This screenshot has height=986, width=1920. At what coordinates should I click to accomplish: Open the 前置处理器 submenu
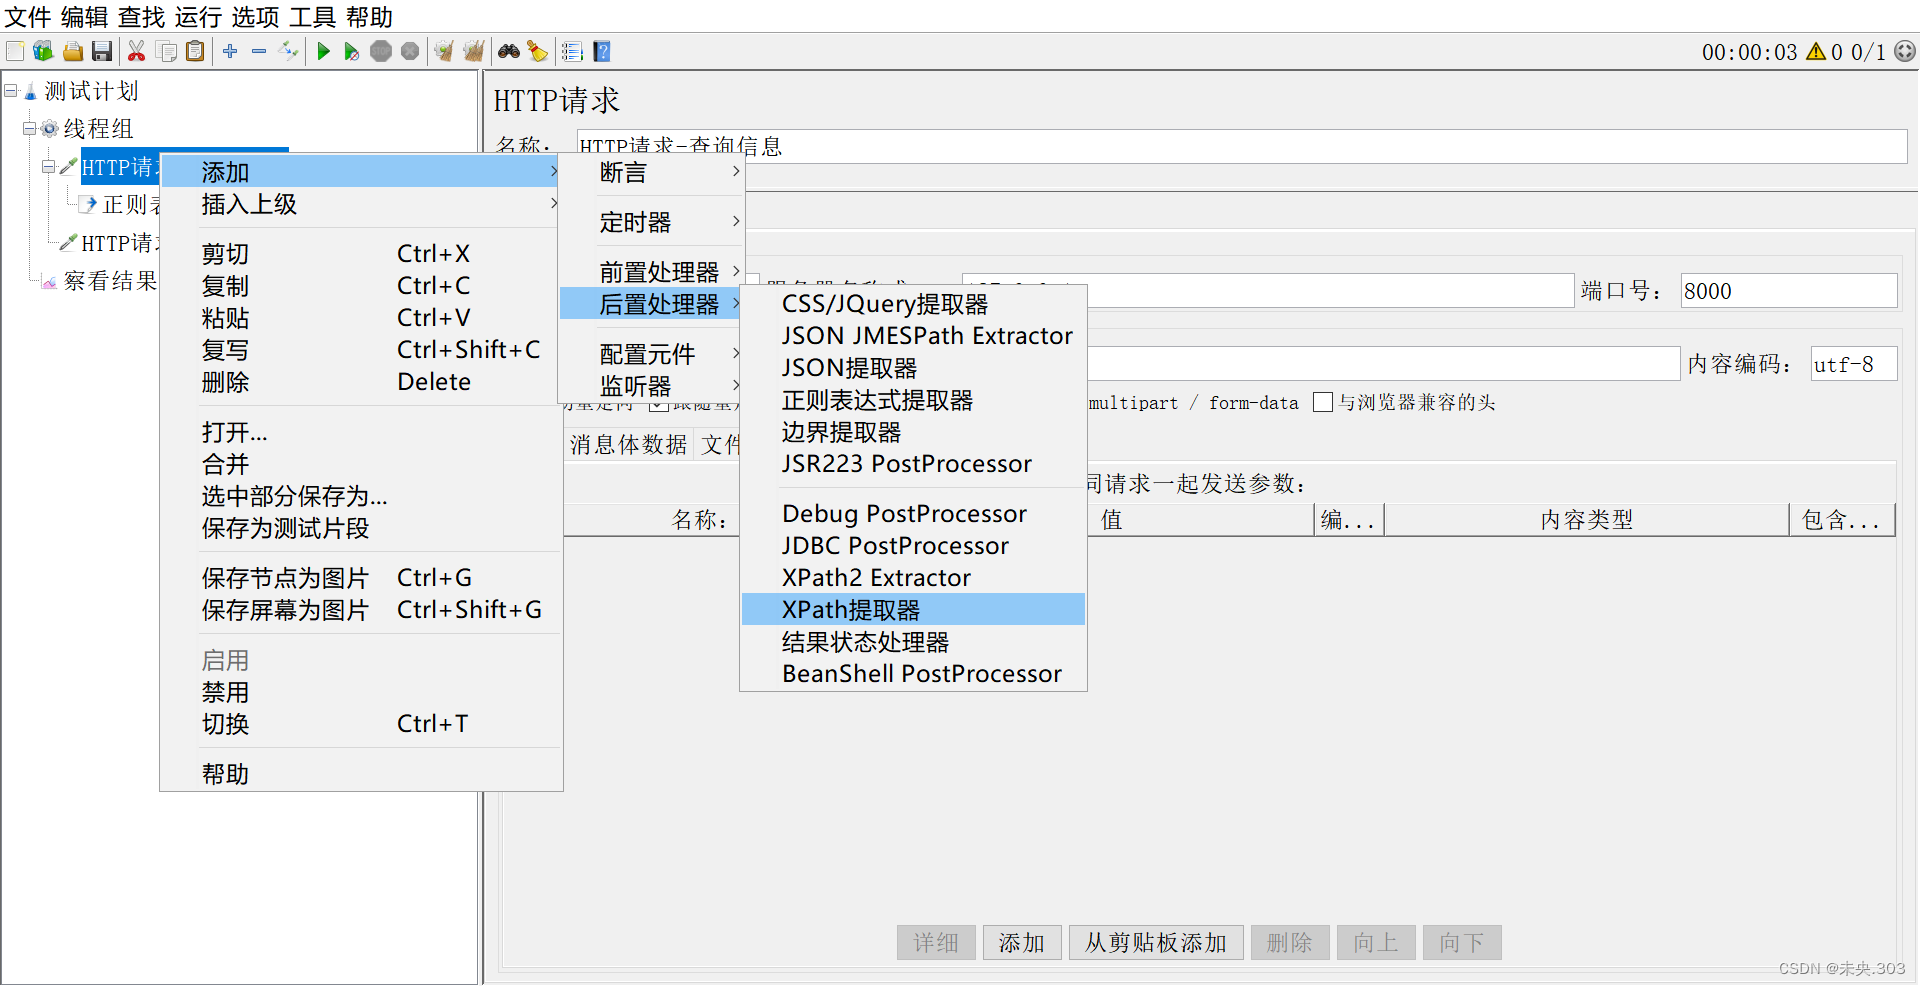(x=651, y=272)
